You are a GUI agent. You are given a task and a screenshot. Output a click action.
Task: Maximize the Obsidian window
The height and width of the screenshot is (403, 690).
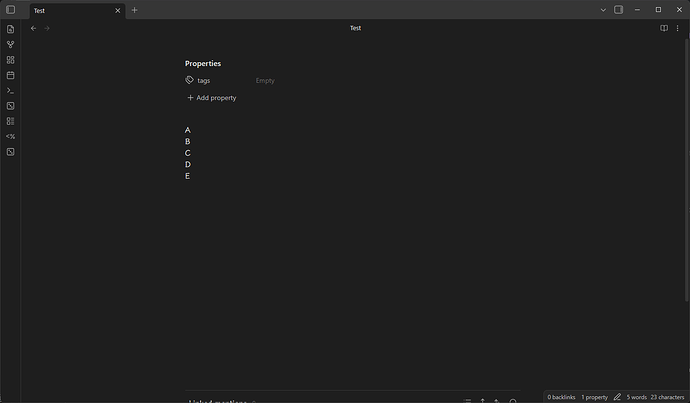pyautogui.click(x=658, y=10)
